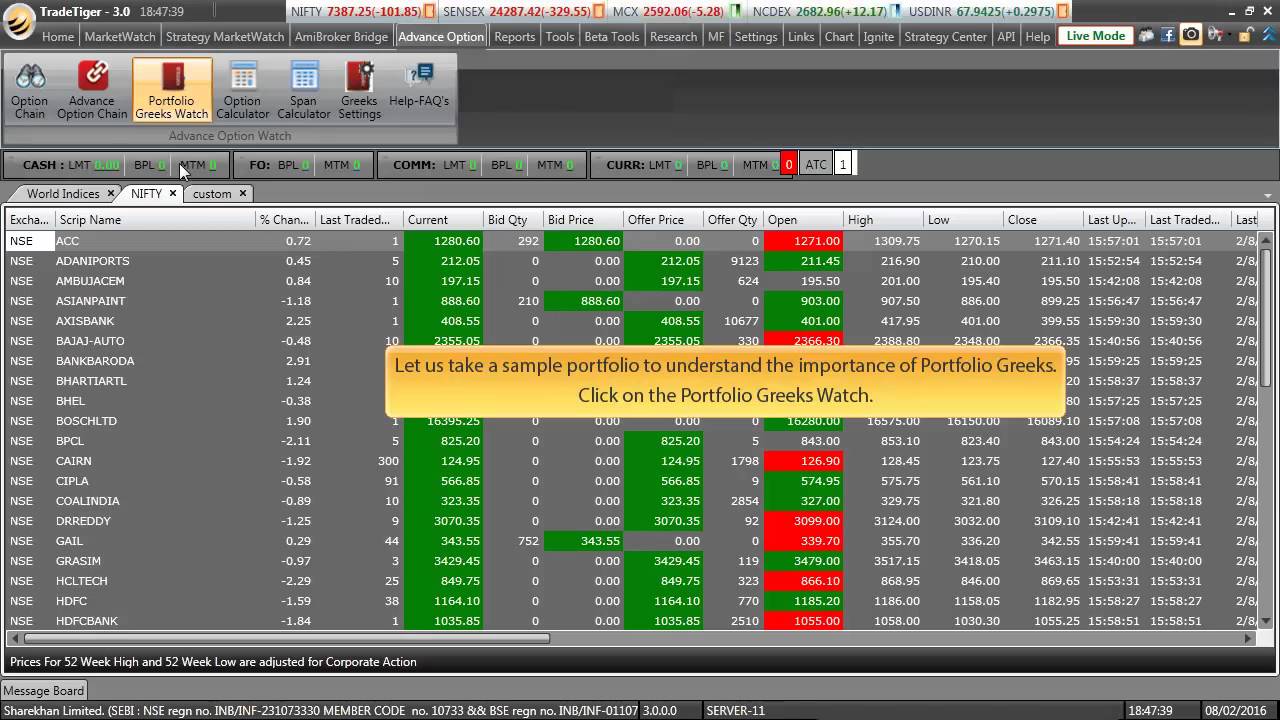Screen dimensions: 1280x720
Task: Open Greeks Settings
Action: 360,90
